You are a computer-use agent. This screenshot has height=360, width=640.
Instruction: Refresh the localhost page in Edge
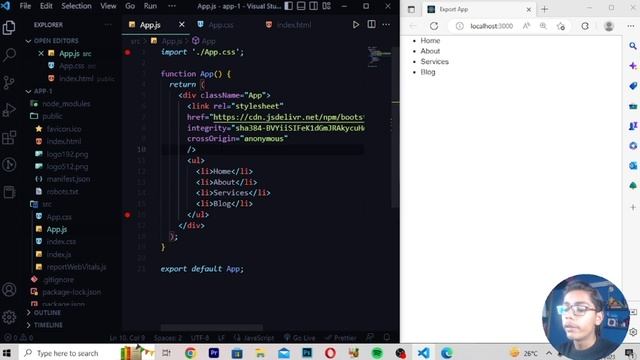pyautogui.click(x=433, y=26)
